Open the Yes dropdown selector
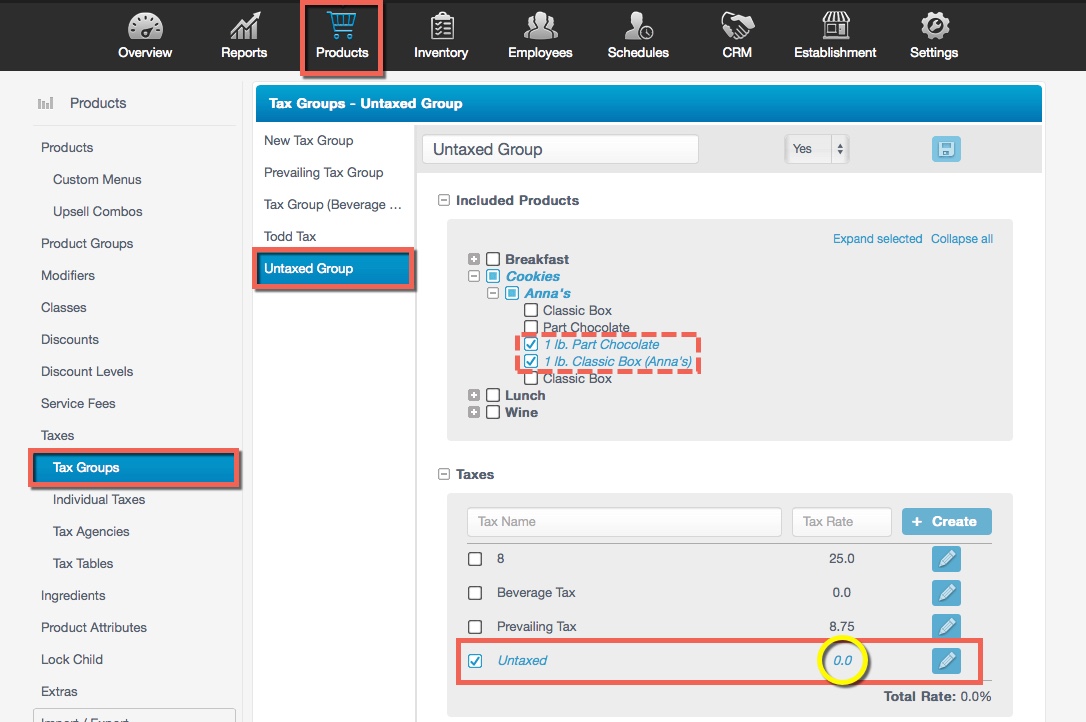The image size is (1086, 722). click(816, 149)
